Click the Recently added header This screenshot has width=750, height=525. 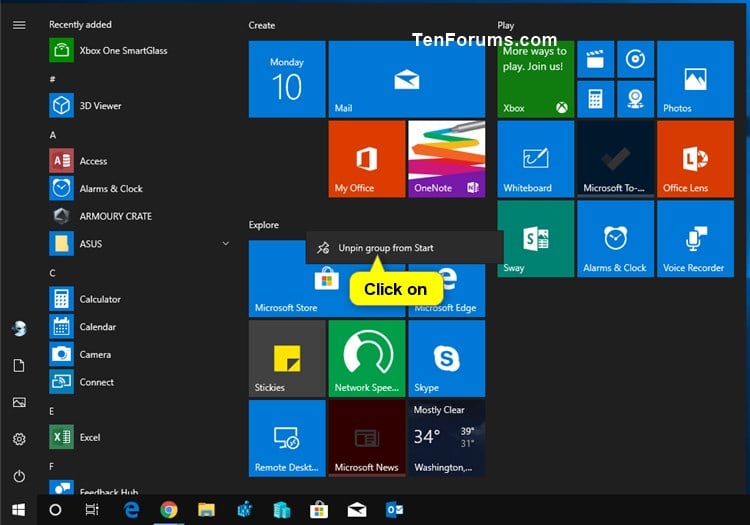tap(80, 24)
